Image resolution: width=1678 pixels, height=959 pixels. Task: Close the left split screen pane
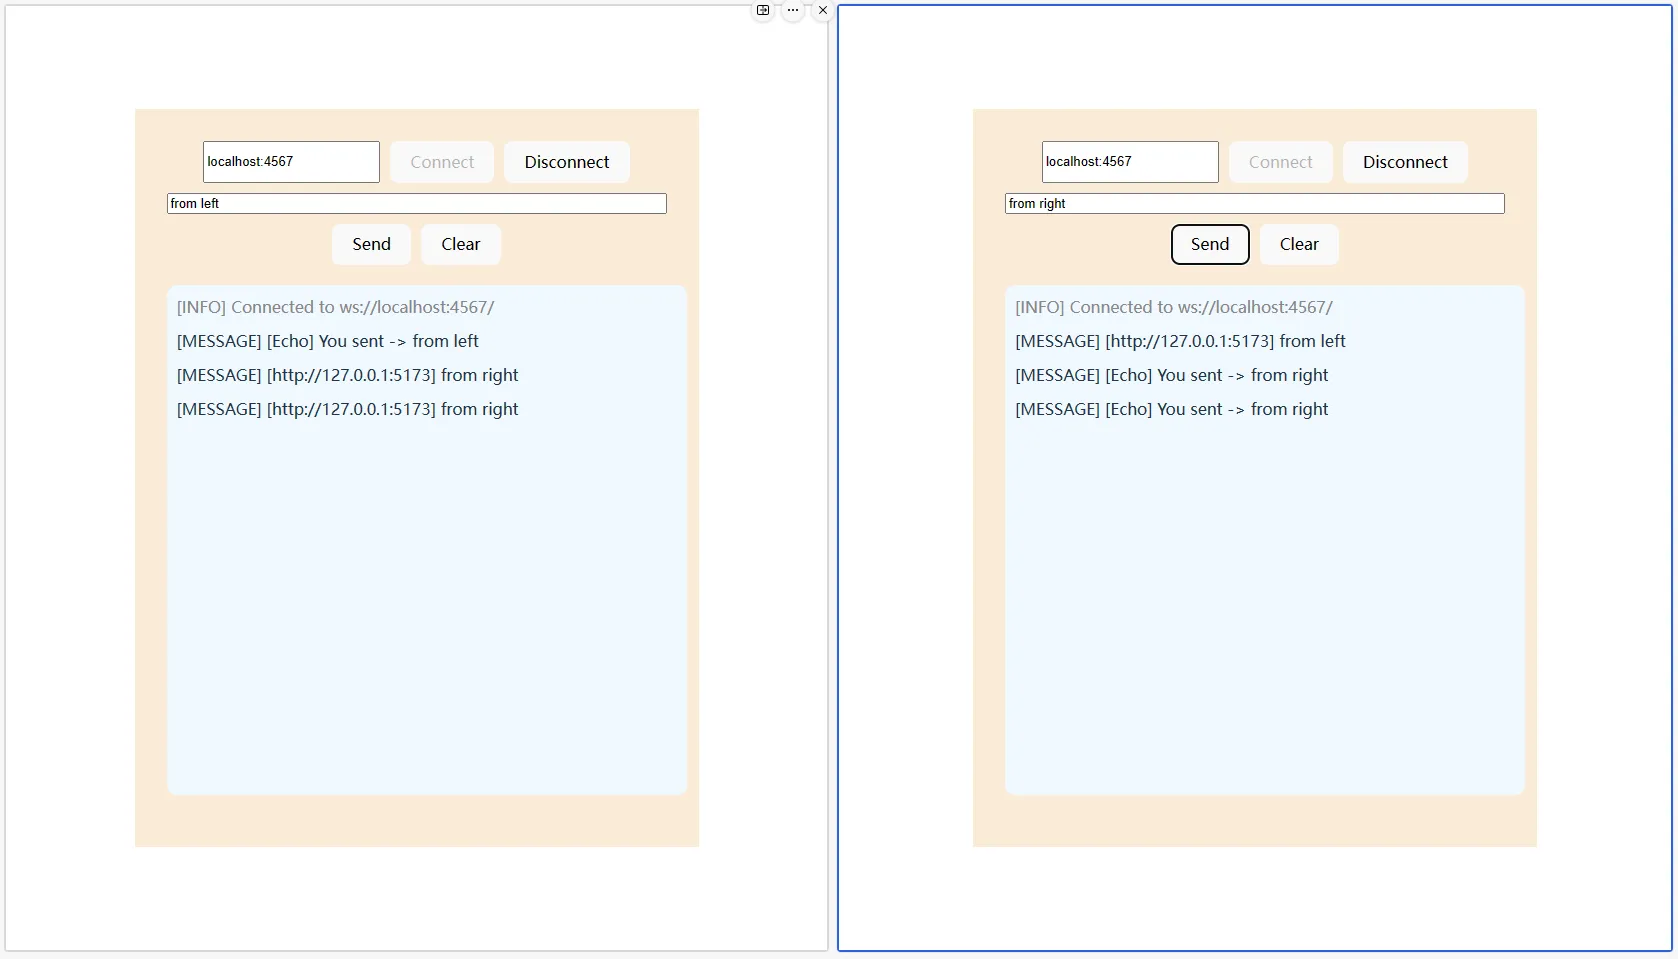823,10
